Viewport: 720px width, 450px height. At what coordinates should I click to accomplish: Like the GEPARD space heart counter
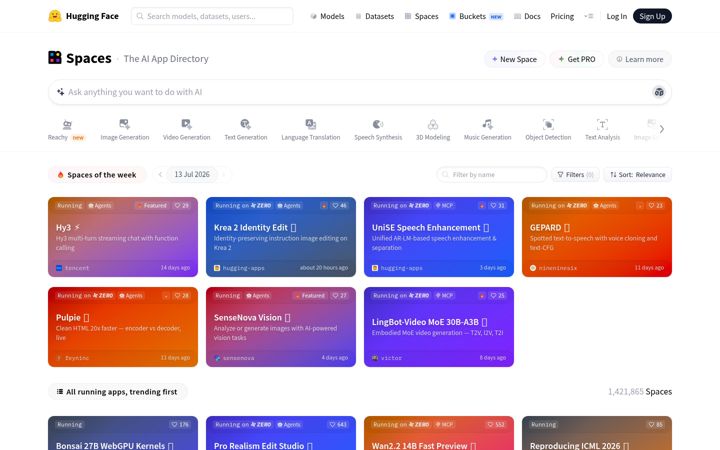tap(656, 206)
